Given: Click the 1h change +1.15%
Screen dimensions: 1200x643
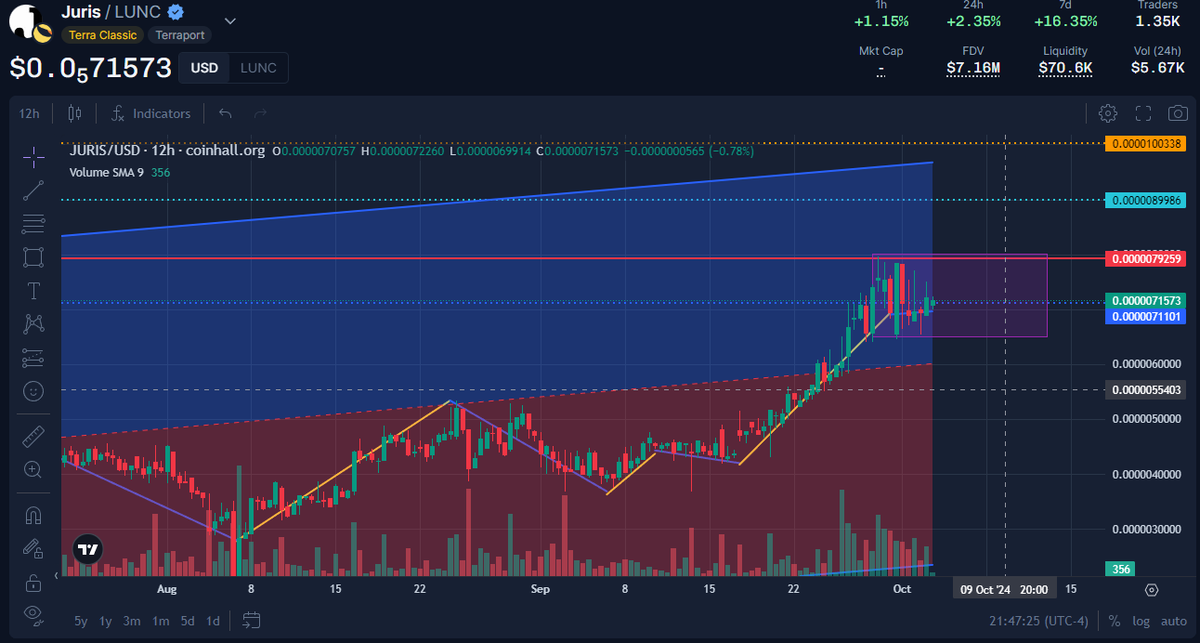Looking at the screenshot, I should (881, 21).
